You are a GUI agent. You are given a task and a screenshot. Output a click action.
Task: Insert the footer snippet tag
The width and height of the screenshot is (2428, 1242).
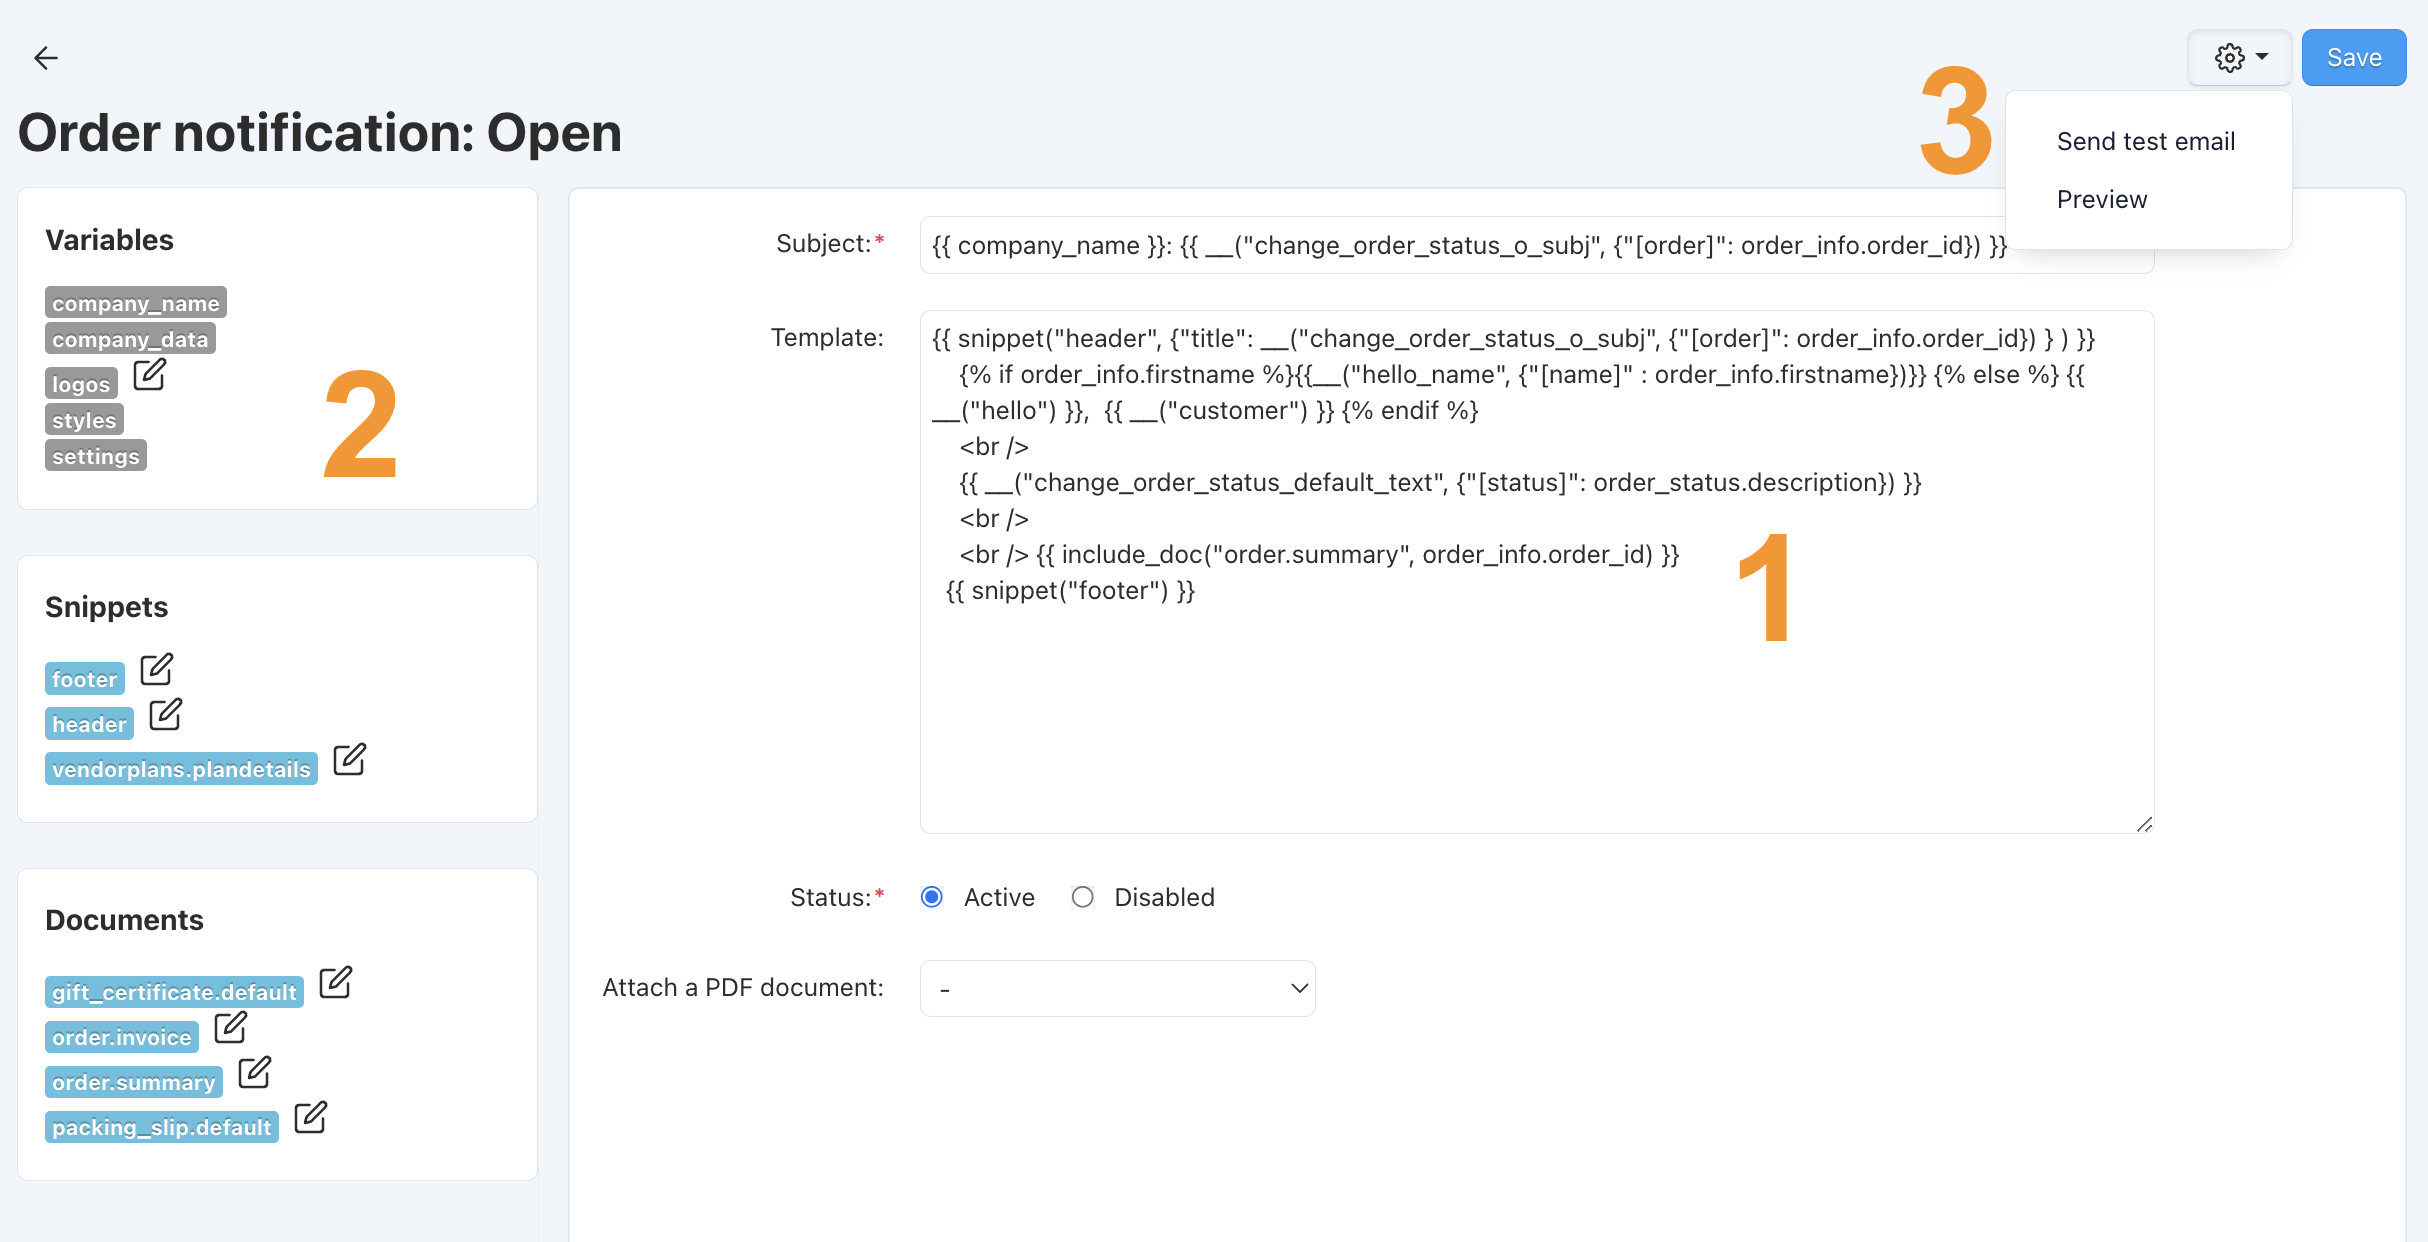tap(85, 679)
